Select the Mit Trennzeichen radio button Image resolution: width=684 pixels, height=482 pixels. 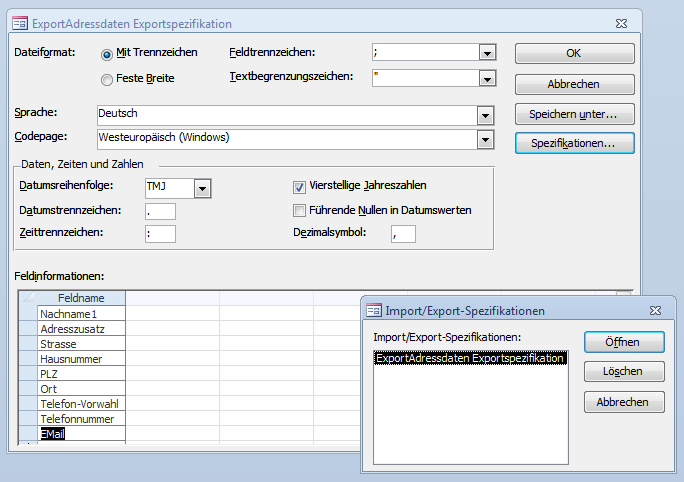coord(108,53)
